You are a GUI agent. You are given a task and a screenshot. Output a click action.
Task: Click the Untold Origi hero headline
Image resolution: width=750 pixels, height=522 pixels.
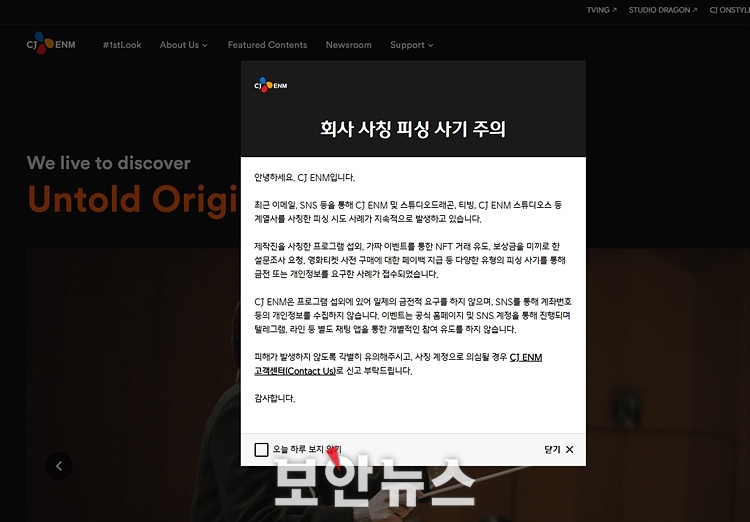coord(132,199)
